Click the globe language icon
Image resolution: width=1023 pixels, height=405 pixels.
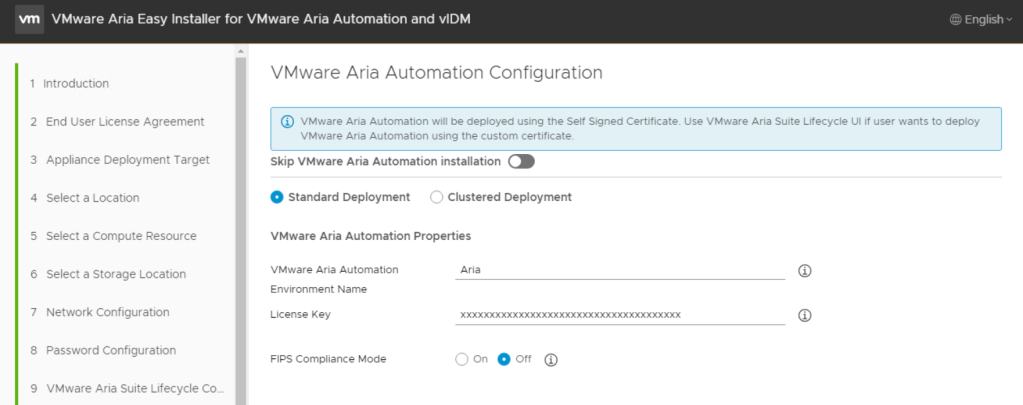click(955, 20)
